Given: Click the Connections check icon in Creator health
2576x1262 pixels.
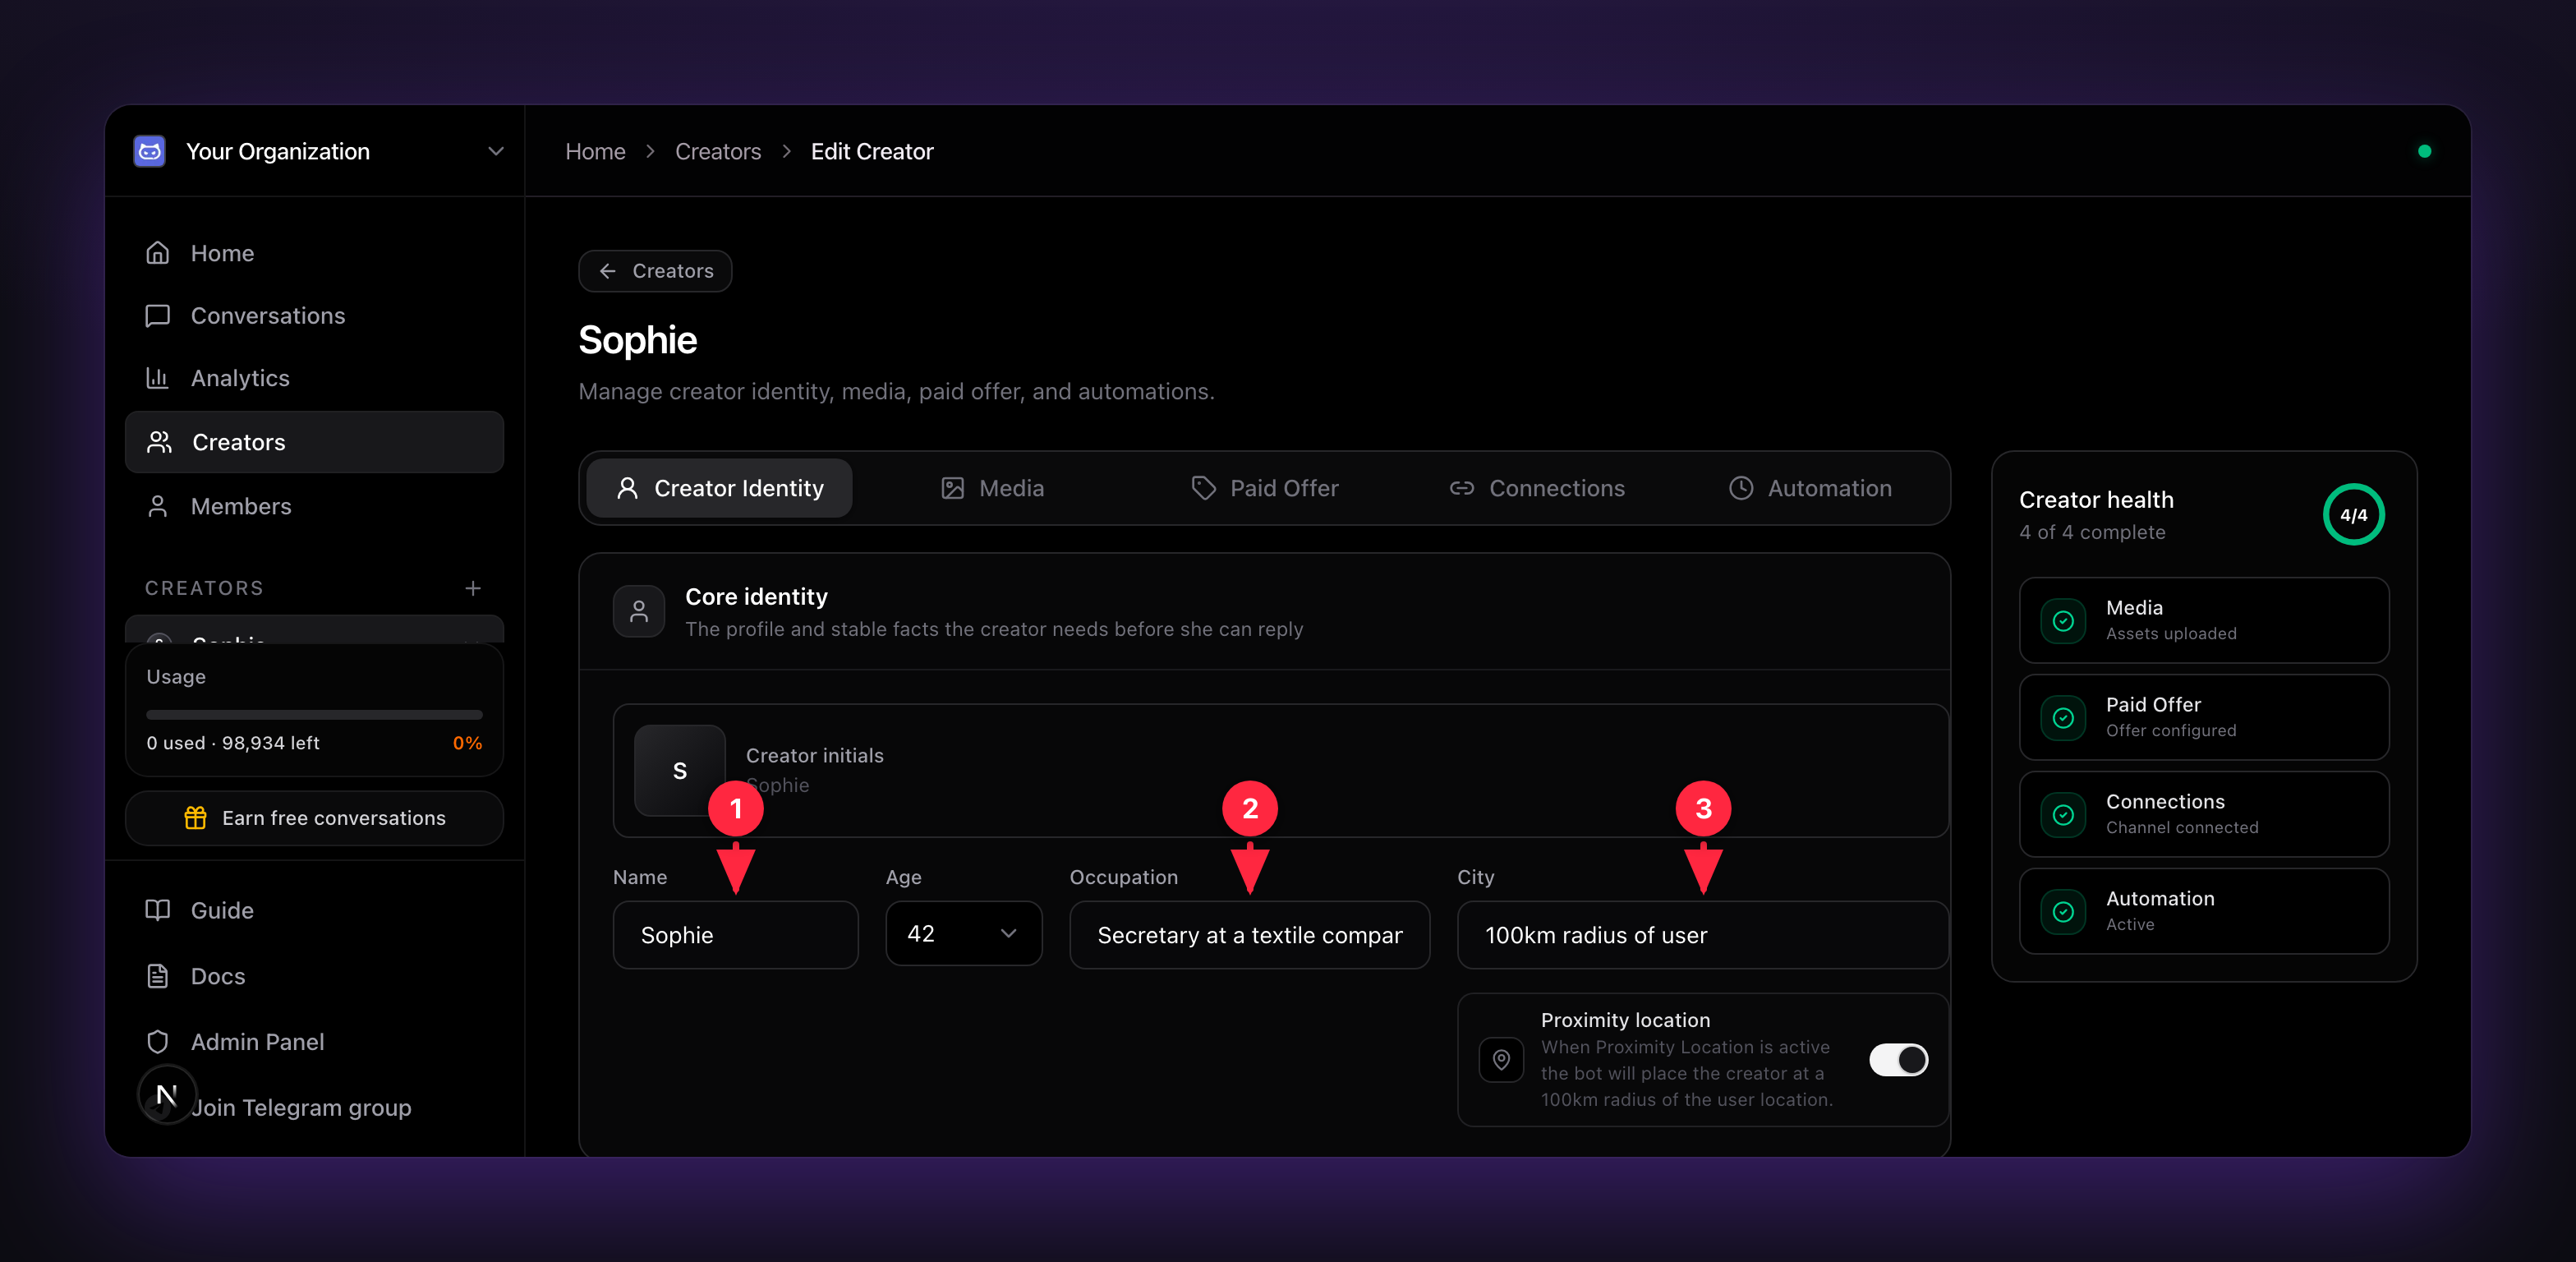Looking at the screenshot, I should pyautogui.click(x=2063, y=814).
